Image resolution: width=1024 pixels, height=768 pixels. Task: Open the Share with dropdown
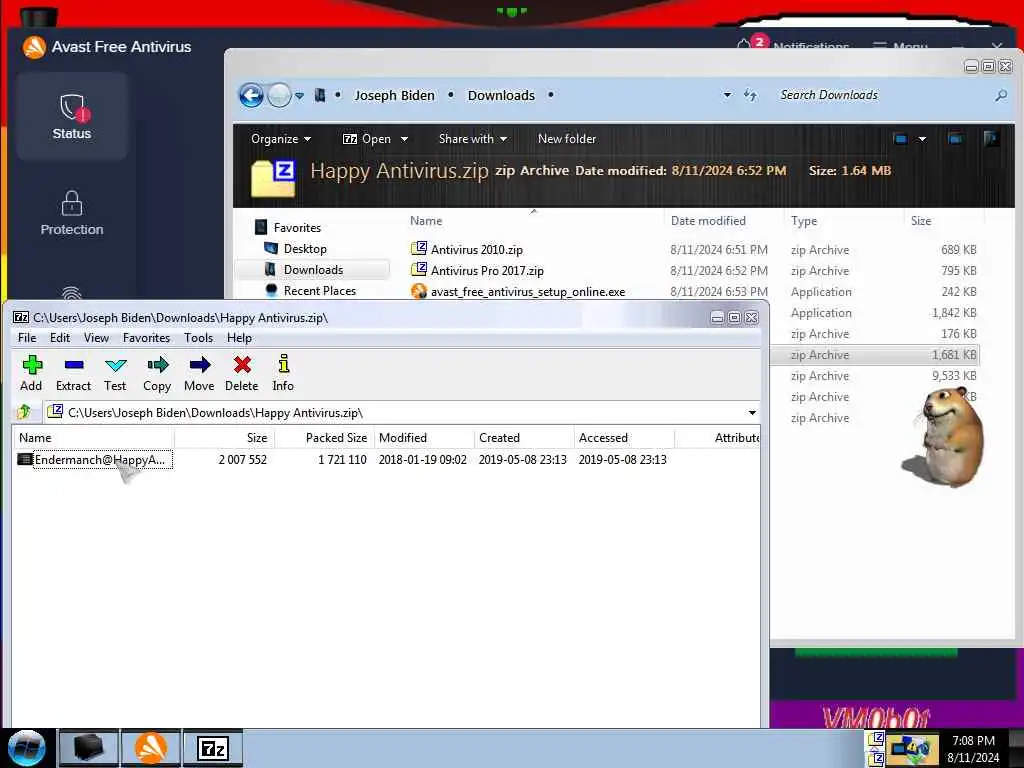pyautogui.click(x=473, y=138)
